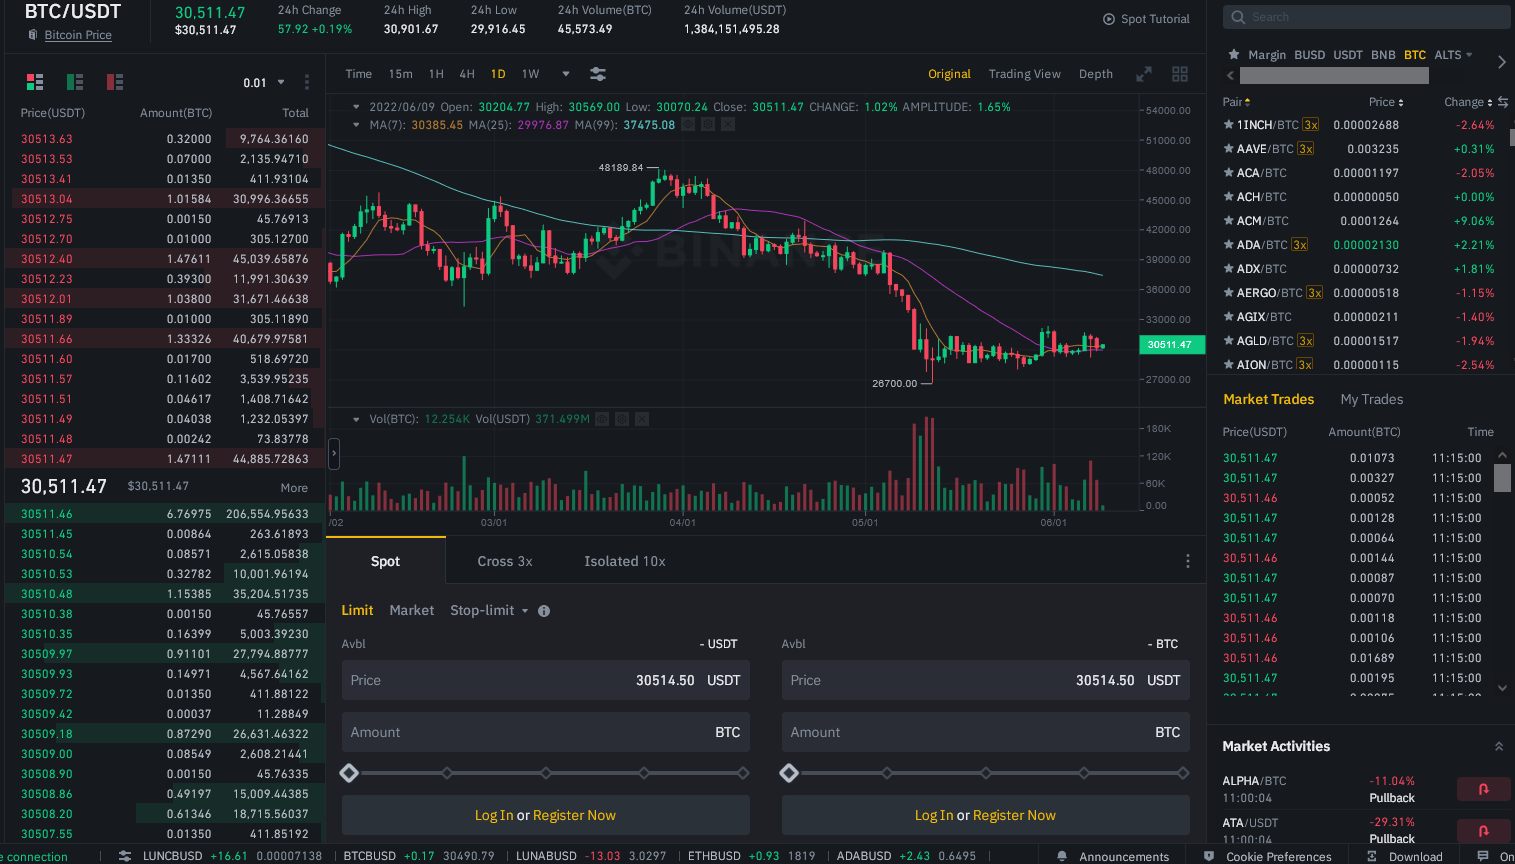Open order book 0.01 precision dropdown

point(264,82)
